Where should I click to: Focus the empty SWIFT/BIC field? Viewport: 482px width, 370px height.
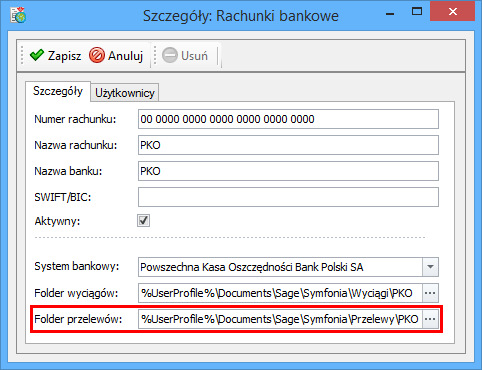pyautogui.click(x=288, y=197)
